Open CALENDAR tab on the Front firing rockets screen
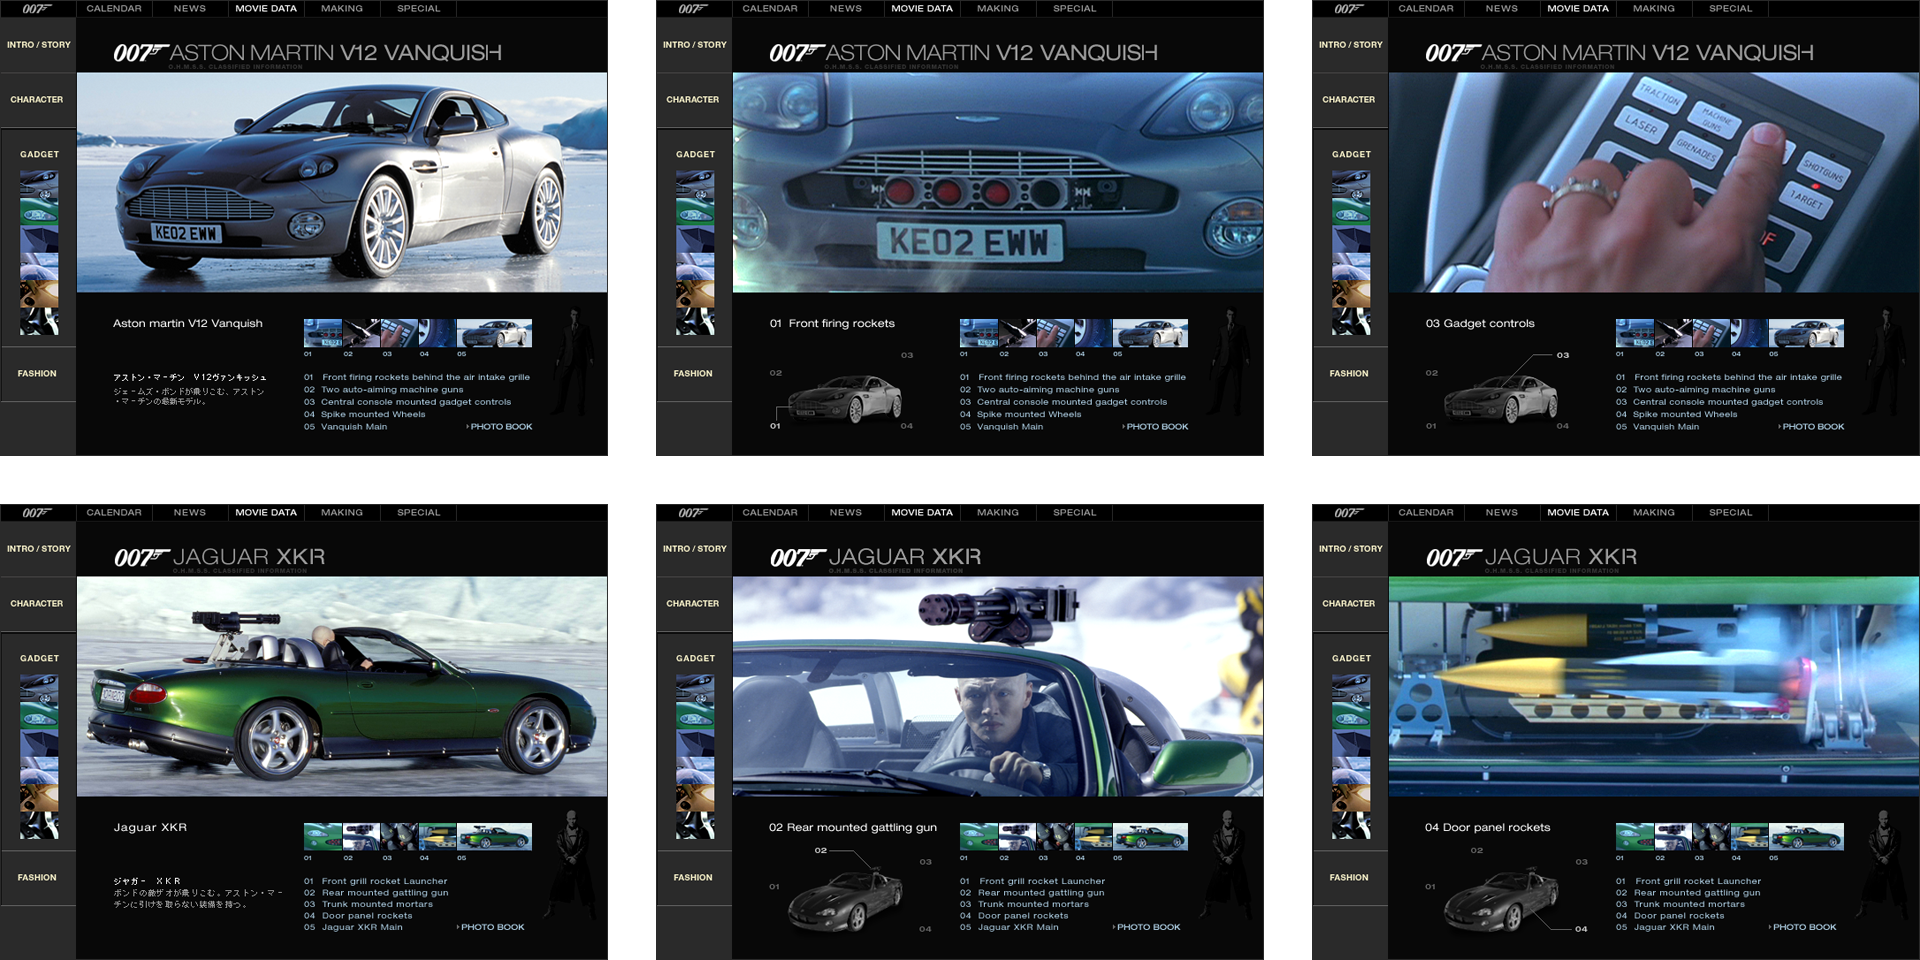The height and width of the screenshot is (960, 1920). 770,9
